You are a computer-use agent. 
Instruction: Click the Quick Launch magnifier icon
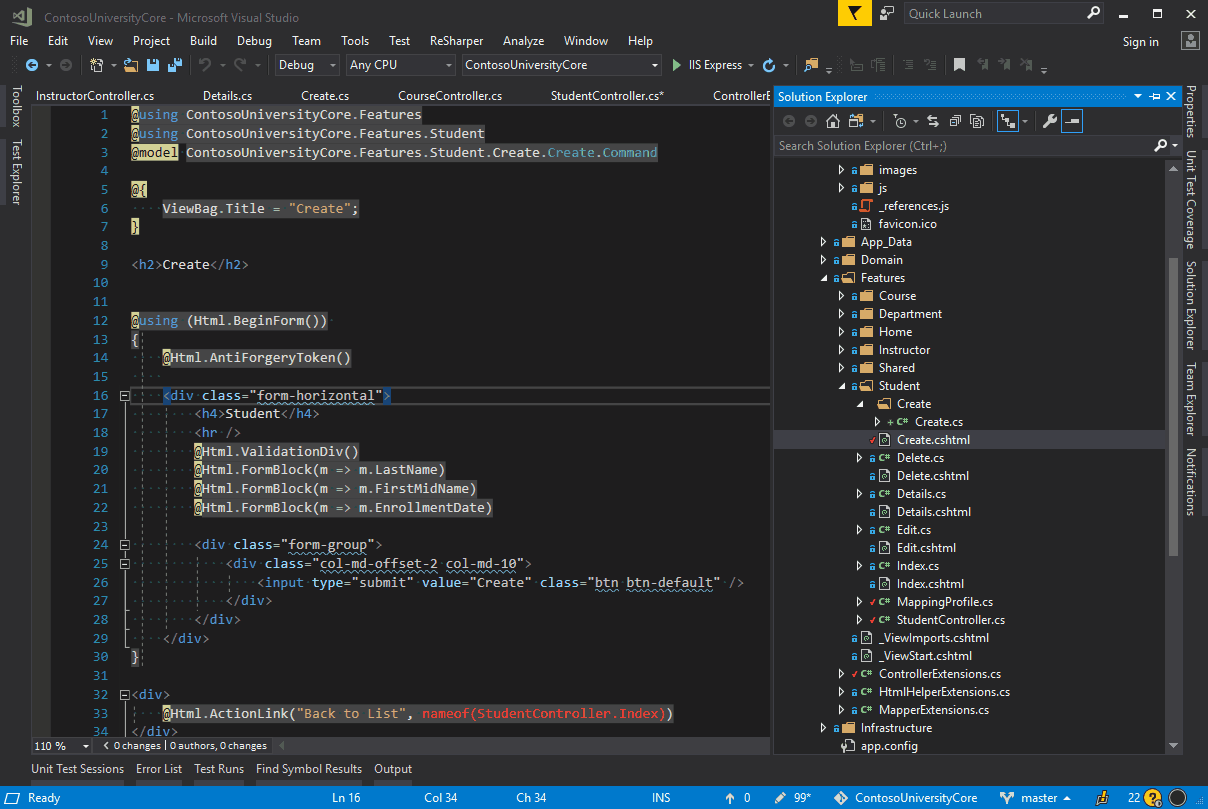(x=1094, y=14)
